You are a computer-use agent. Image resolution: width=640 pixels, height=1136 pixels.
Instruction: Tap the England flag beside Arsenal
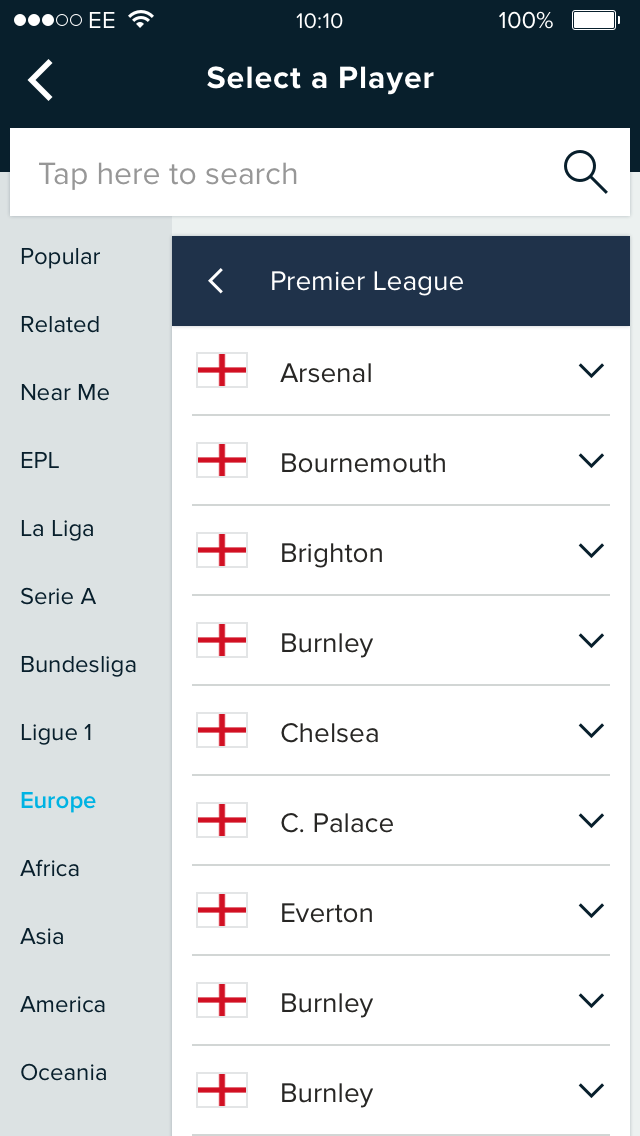tap(222, 371)
